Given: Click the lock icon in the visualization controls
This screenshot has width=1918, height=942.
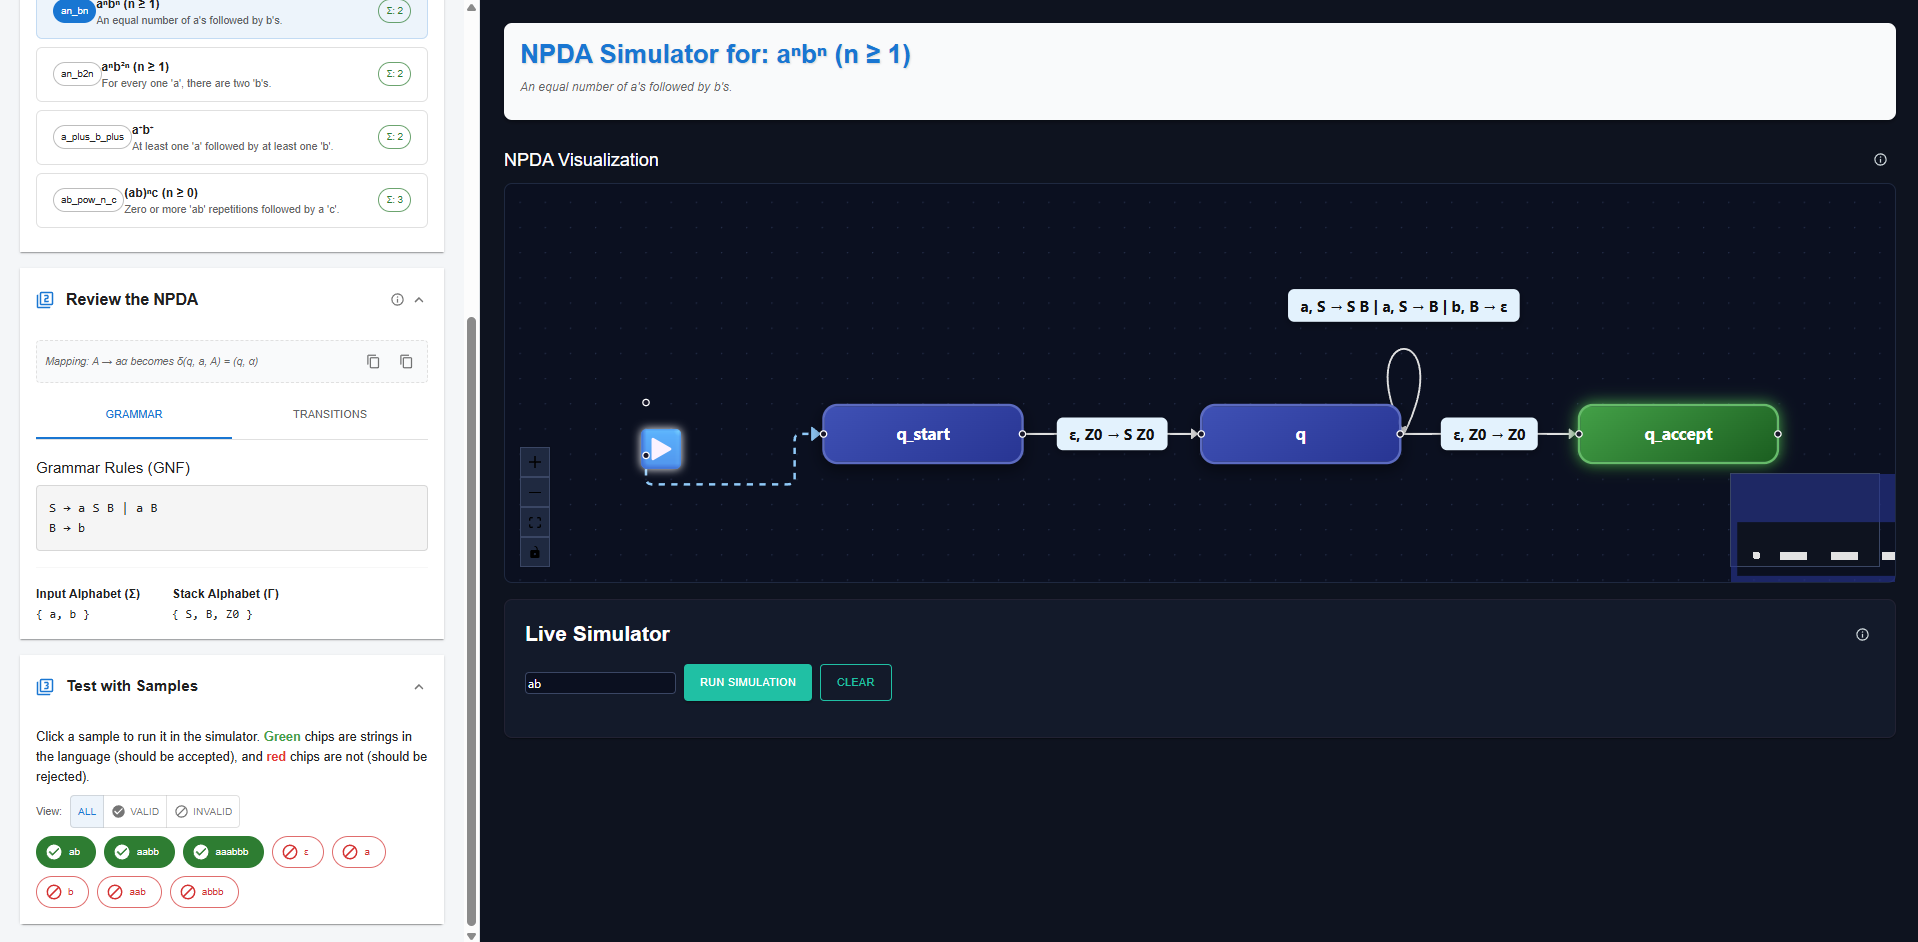Looking at the screenshot, I should coord(534,551).
